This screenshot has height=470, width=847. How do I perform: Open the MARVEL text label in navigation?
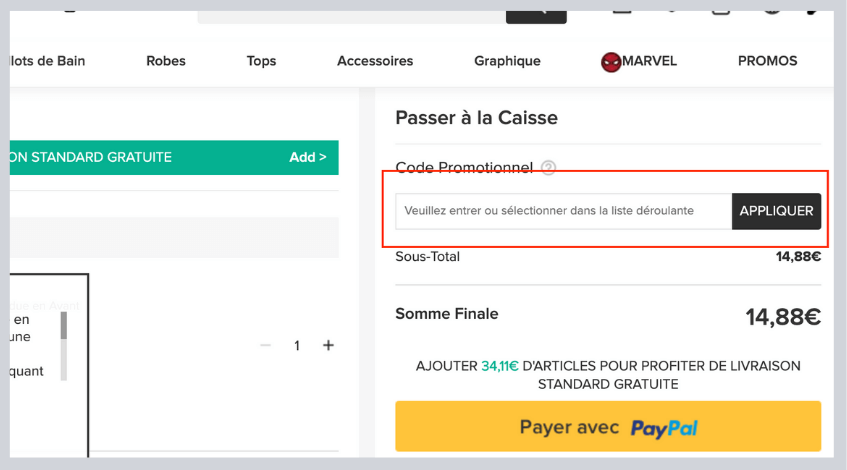pos(650,61)
